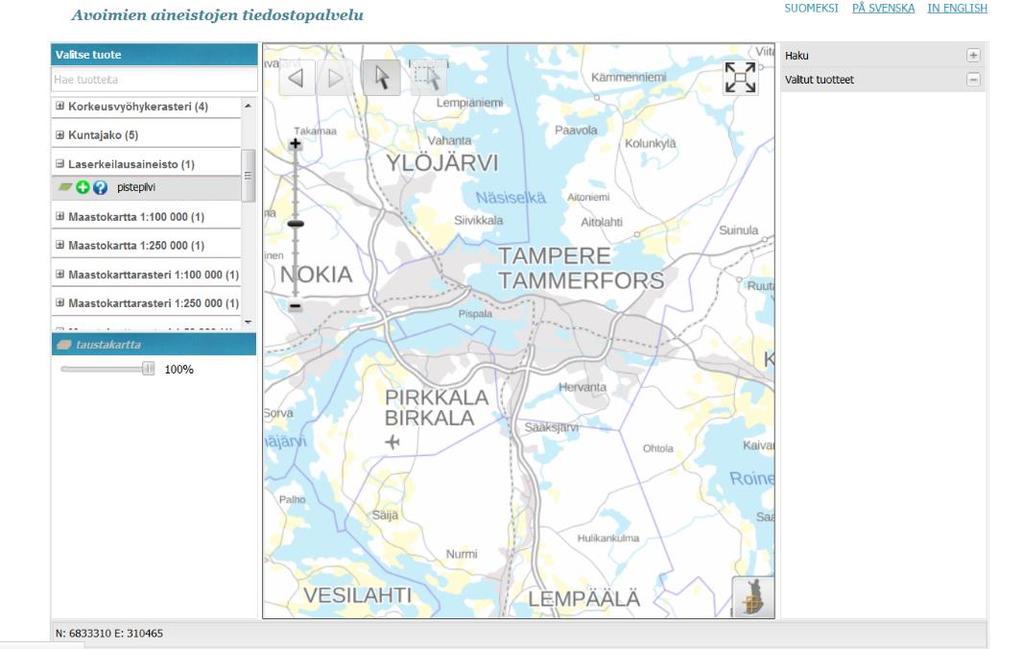
Task: Click the background map opacity slider handle
Action: [148, 369]
